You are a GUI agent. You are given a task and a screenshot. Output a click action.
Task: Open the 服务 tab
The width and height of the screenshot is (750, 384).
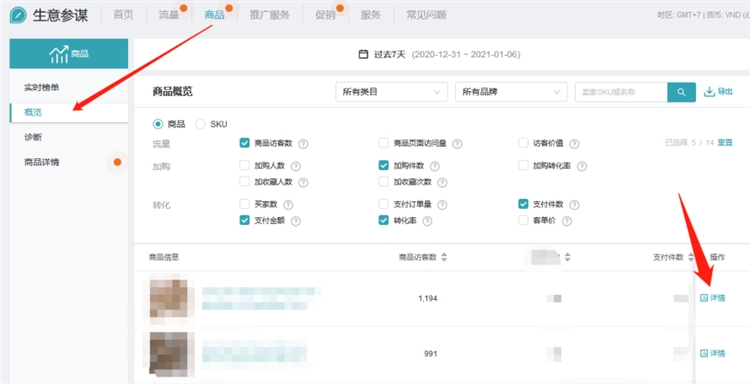pyautogui.click(x=371, y=15)
